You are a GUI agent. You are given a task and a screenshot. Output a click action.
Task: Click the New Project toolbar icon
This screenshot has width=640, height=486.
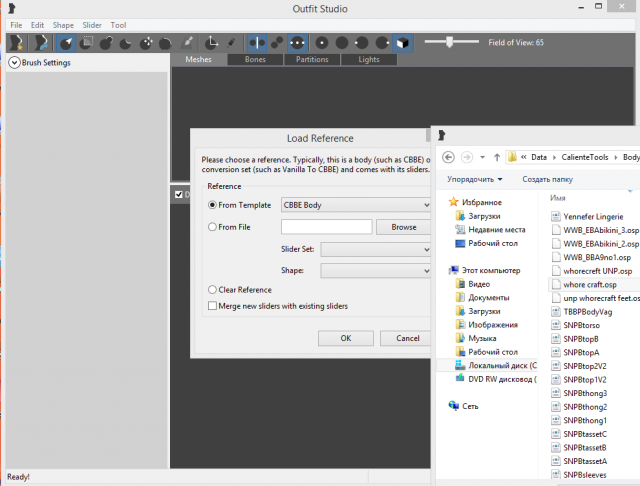(16, 42)
